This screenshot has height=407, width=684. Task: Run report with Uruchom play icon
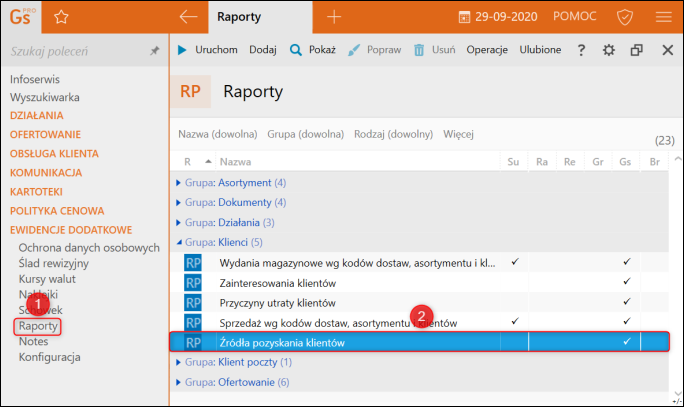[182, 50]
